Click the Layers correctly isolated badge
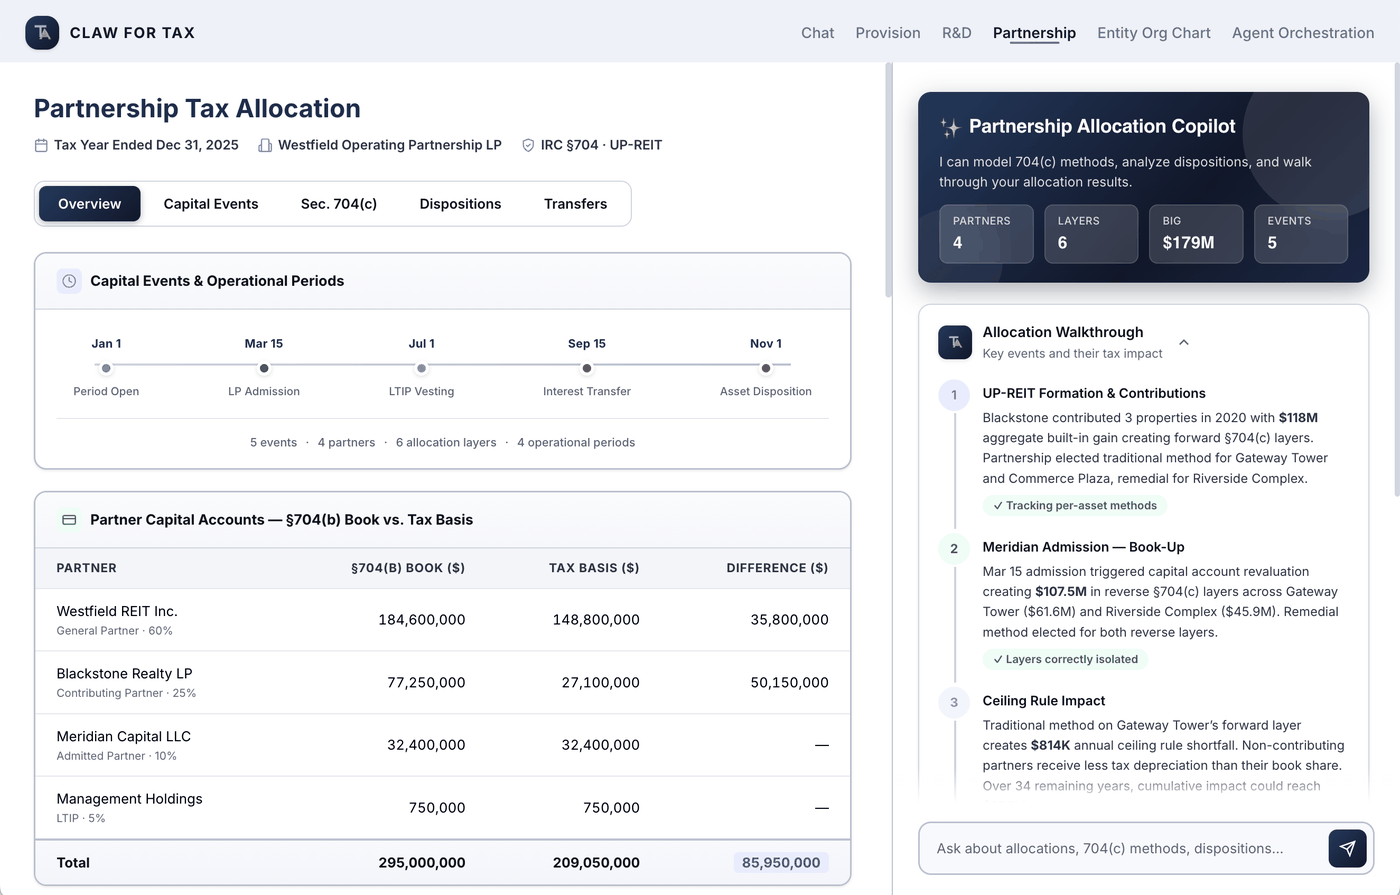This screenshot has height=895, width=1400. tap(1065, 660)
